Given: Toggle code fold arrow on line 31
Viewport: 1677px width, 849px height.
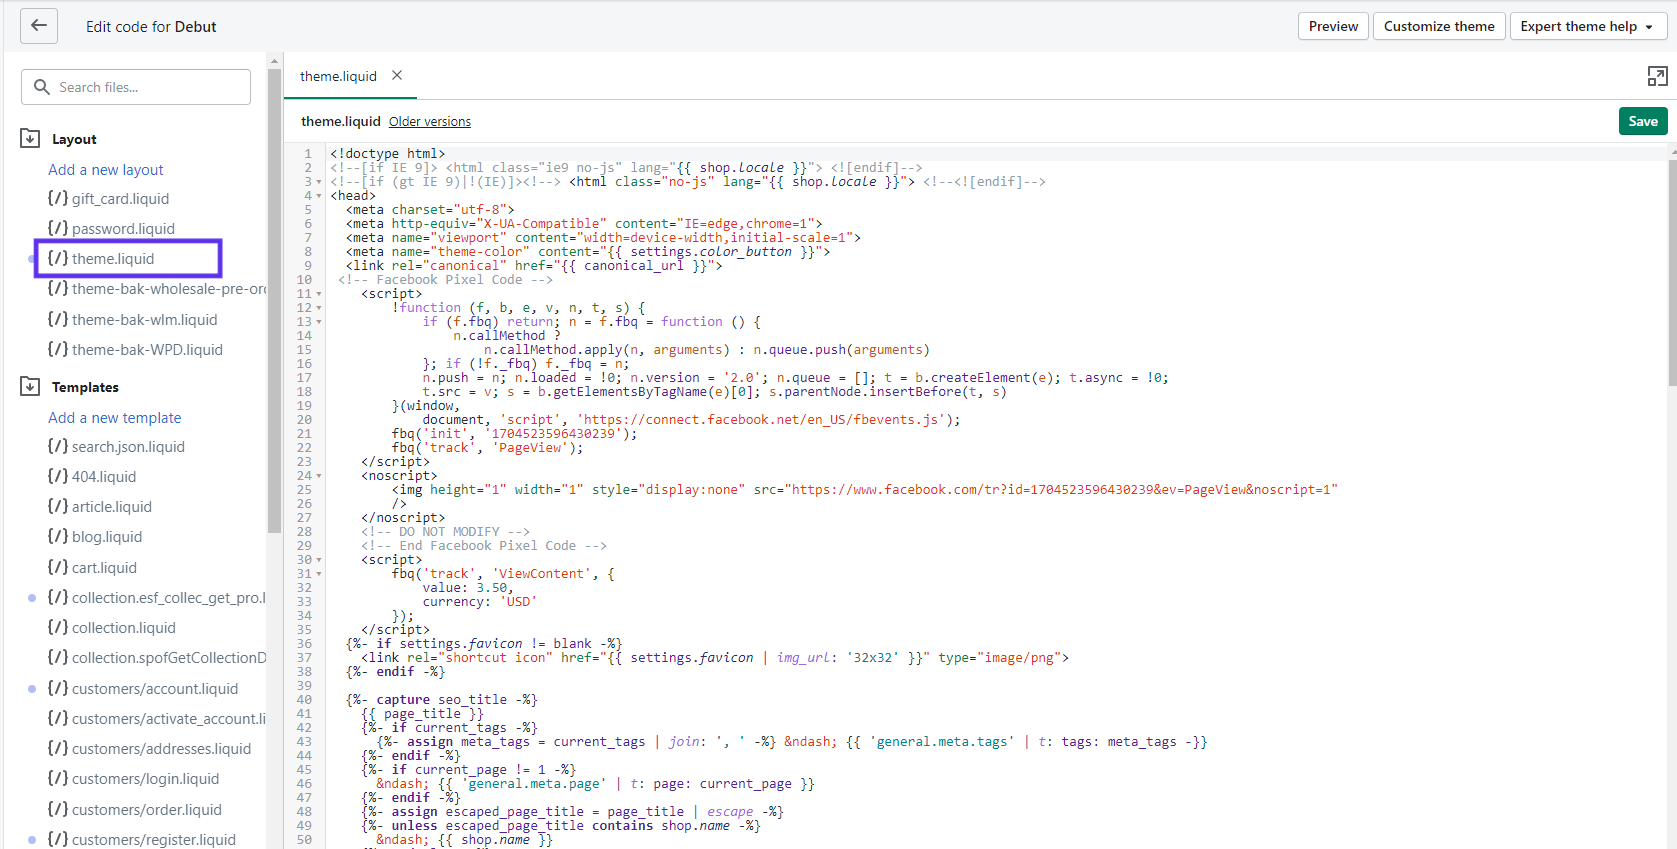Looking at the screenshot, I should pyautogui.click(x=319, y=574).
